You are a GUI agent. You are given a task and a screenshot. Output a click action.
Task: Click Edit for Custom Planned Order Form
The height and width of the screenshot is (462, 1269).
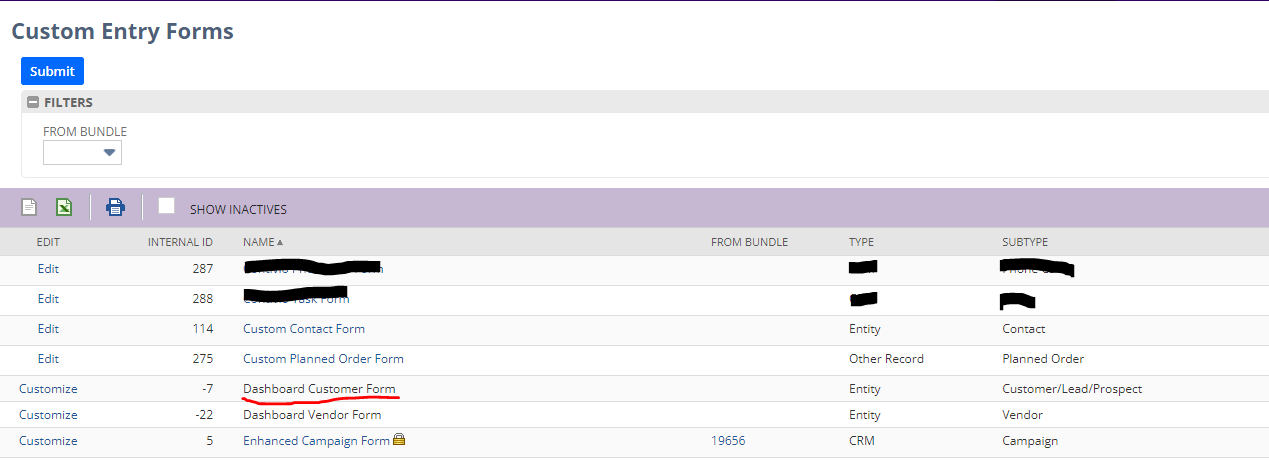(48, 359)
